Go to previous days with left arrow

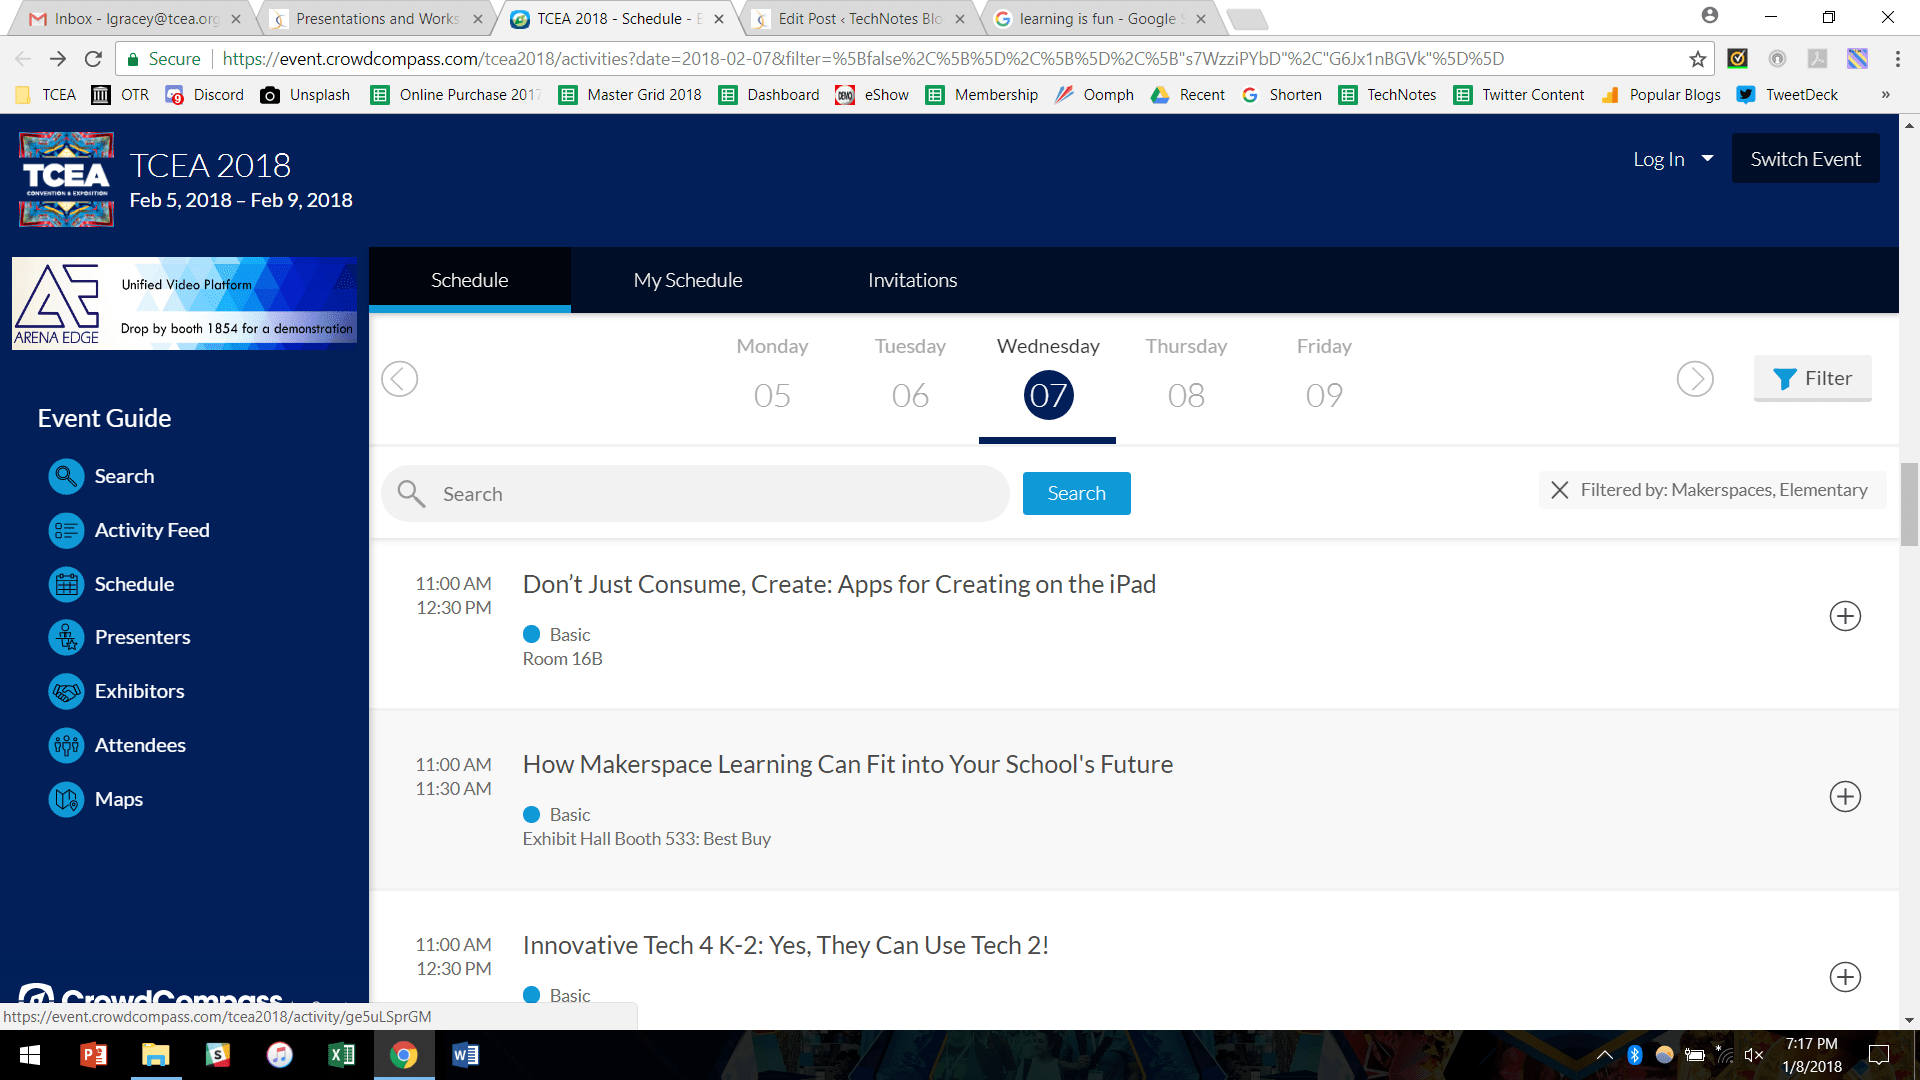pyautogui.click(x=399, y=379)
